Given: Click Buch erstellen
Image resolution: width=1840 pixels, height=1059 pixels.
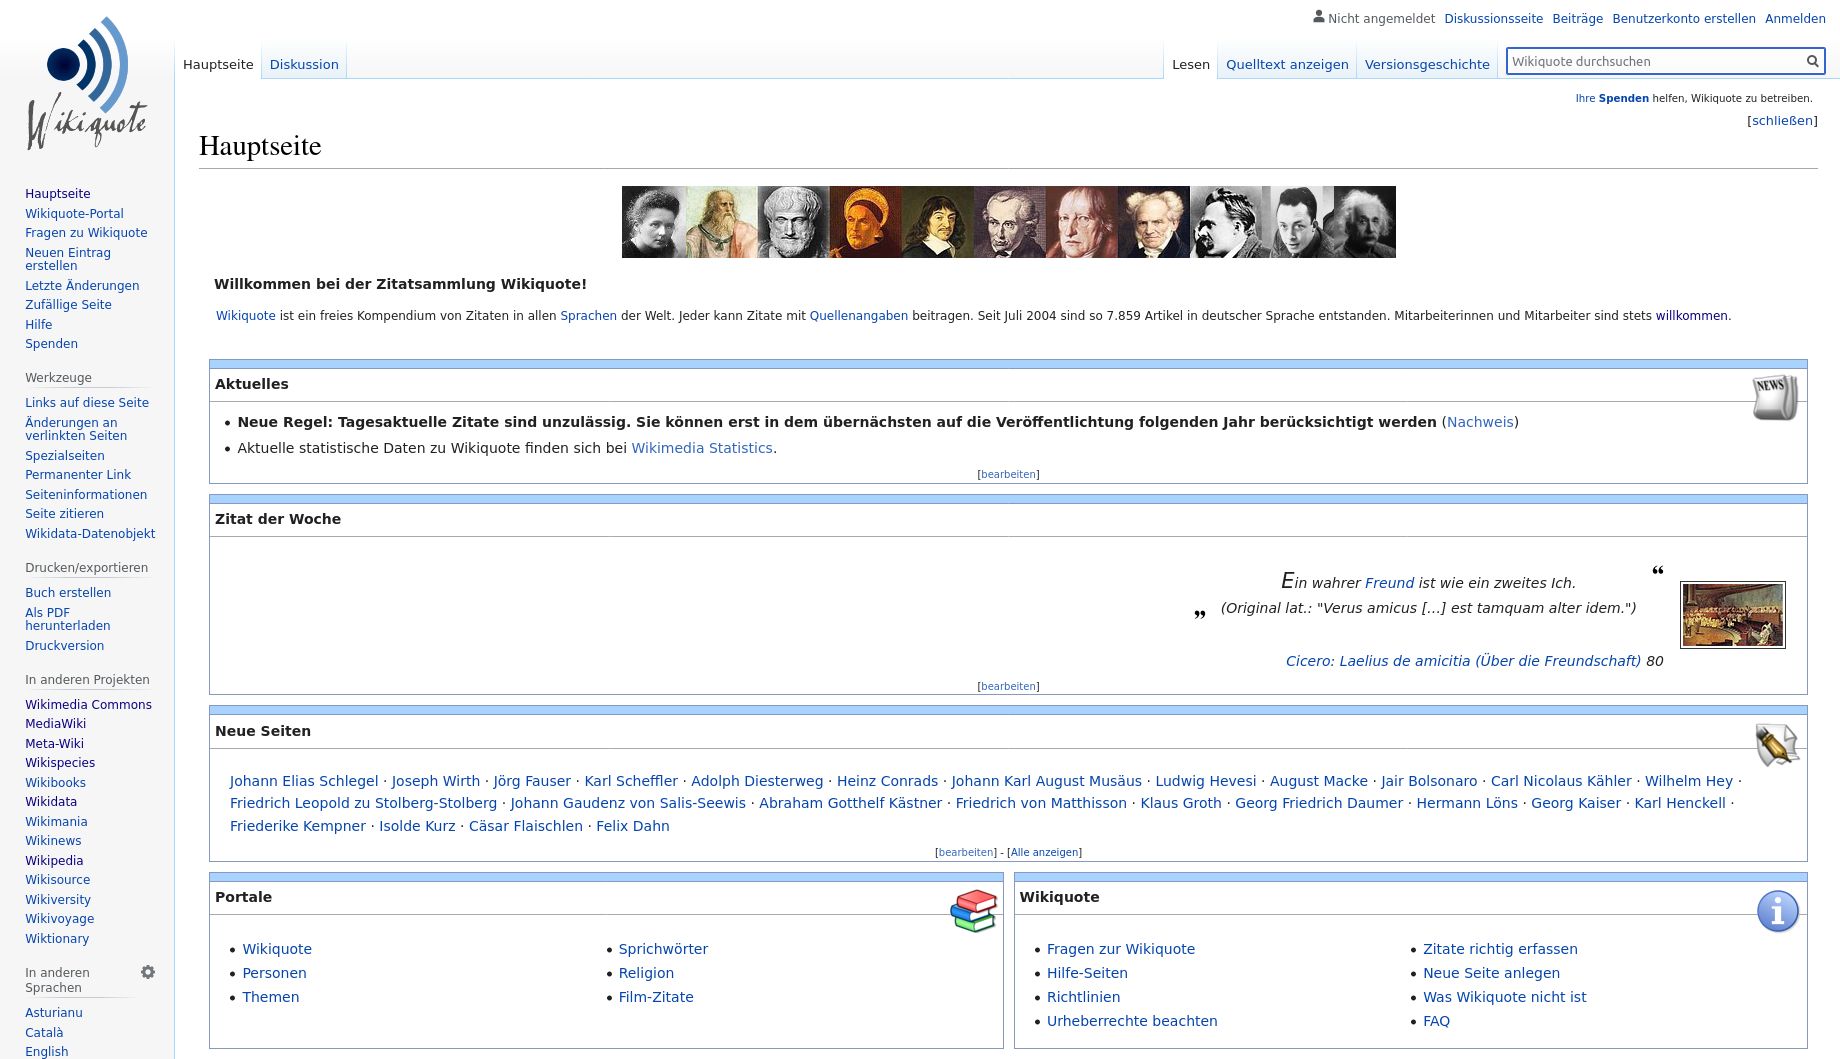Looking at the screenshot, I should [x=68, y=592].
